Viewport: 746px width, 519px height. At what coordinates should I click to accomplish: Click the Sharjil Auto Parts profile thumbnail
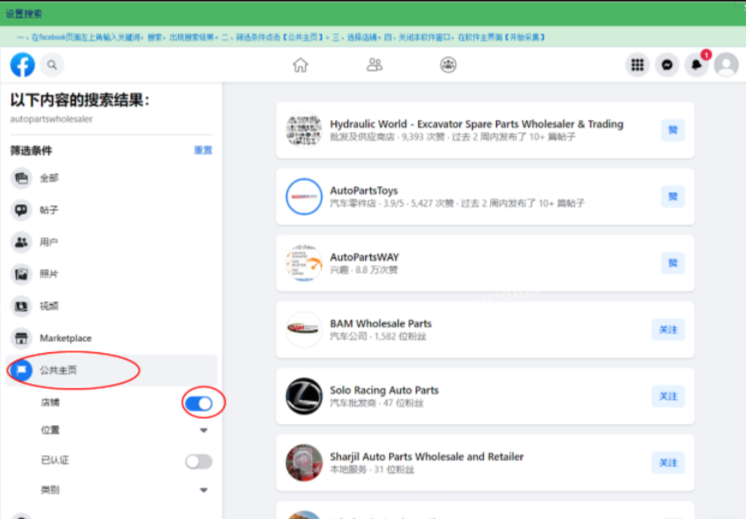[304, 463]
